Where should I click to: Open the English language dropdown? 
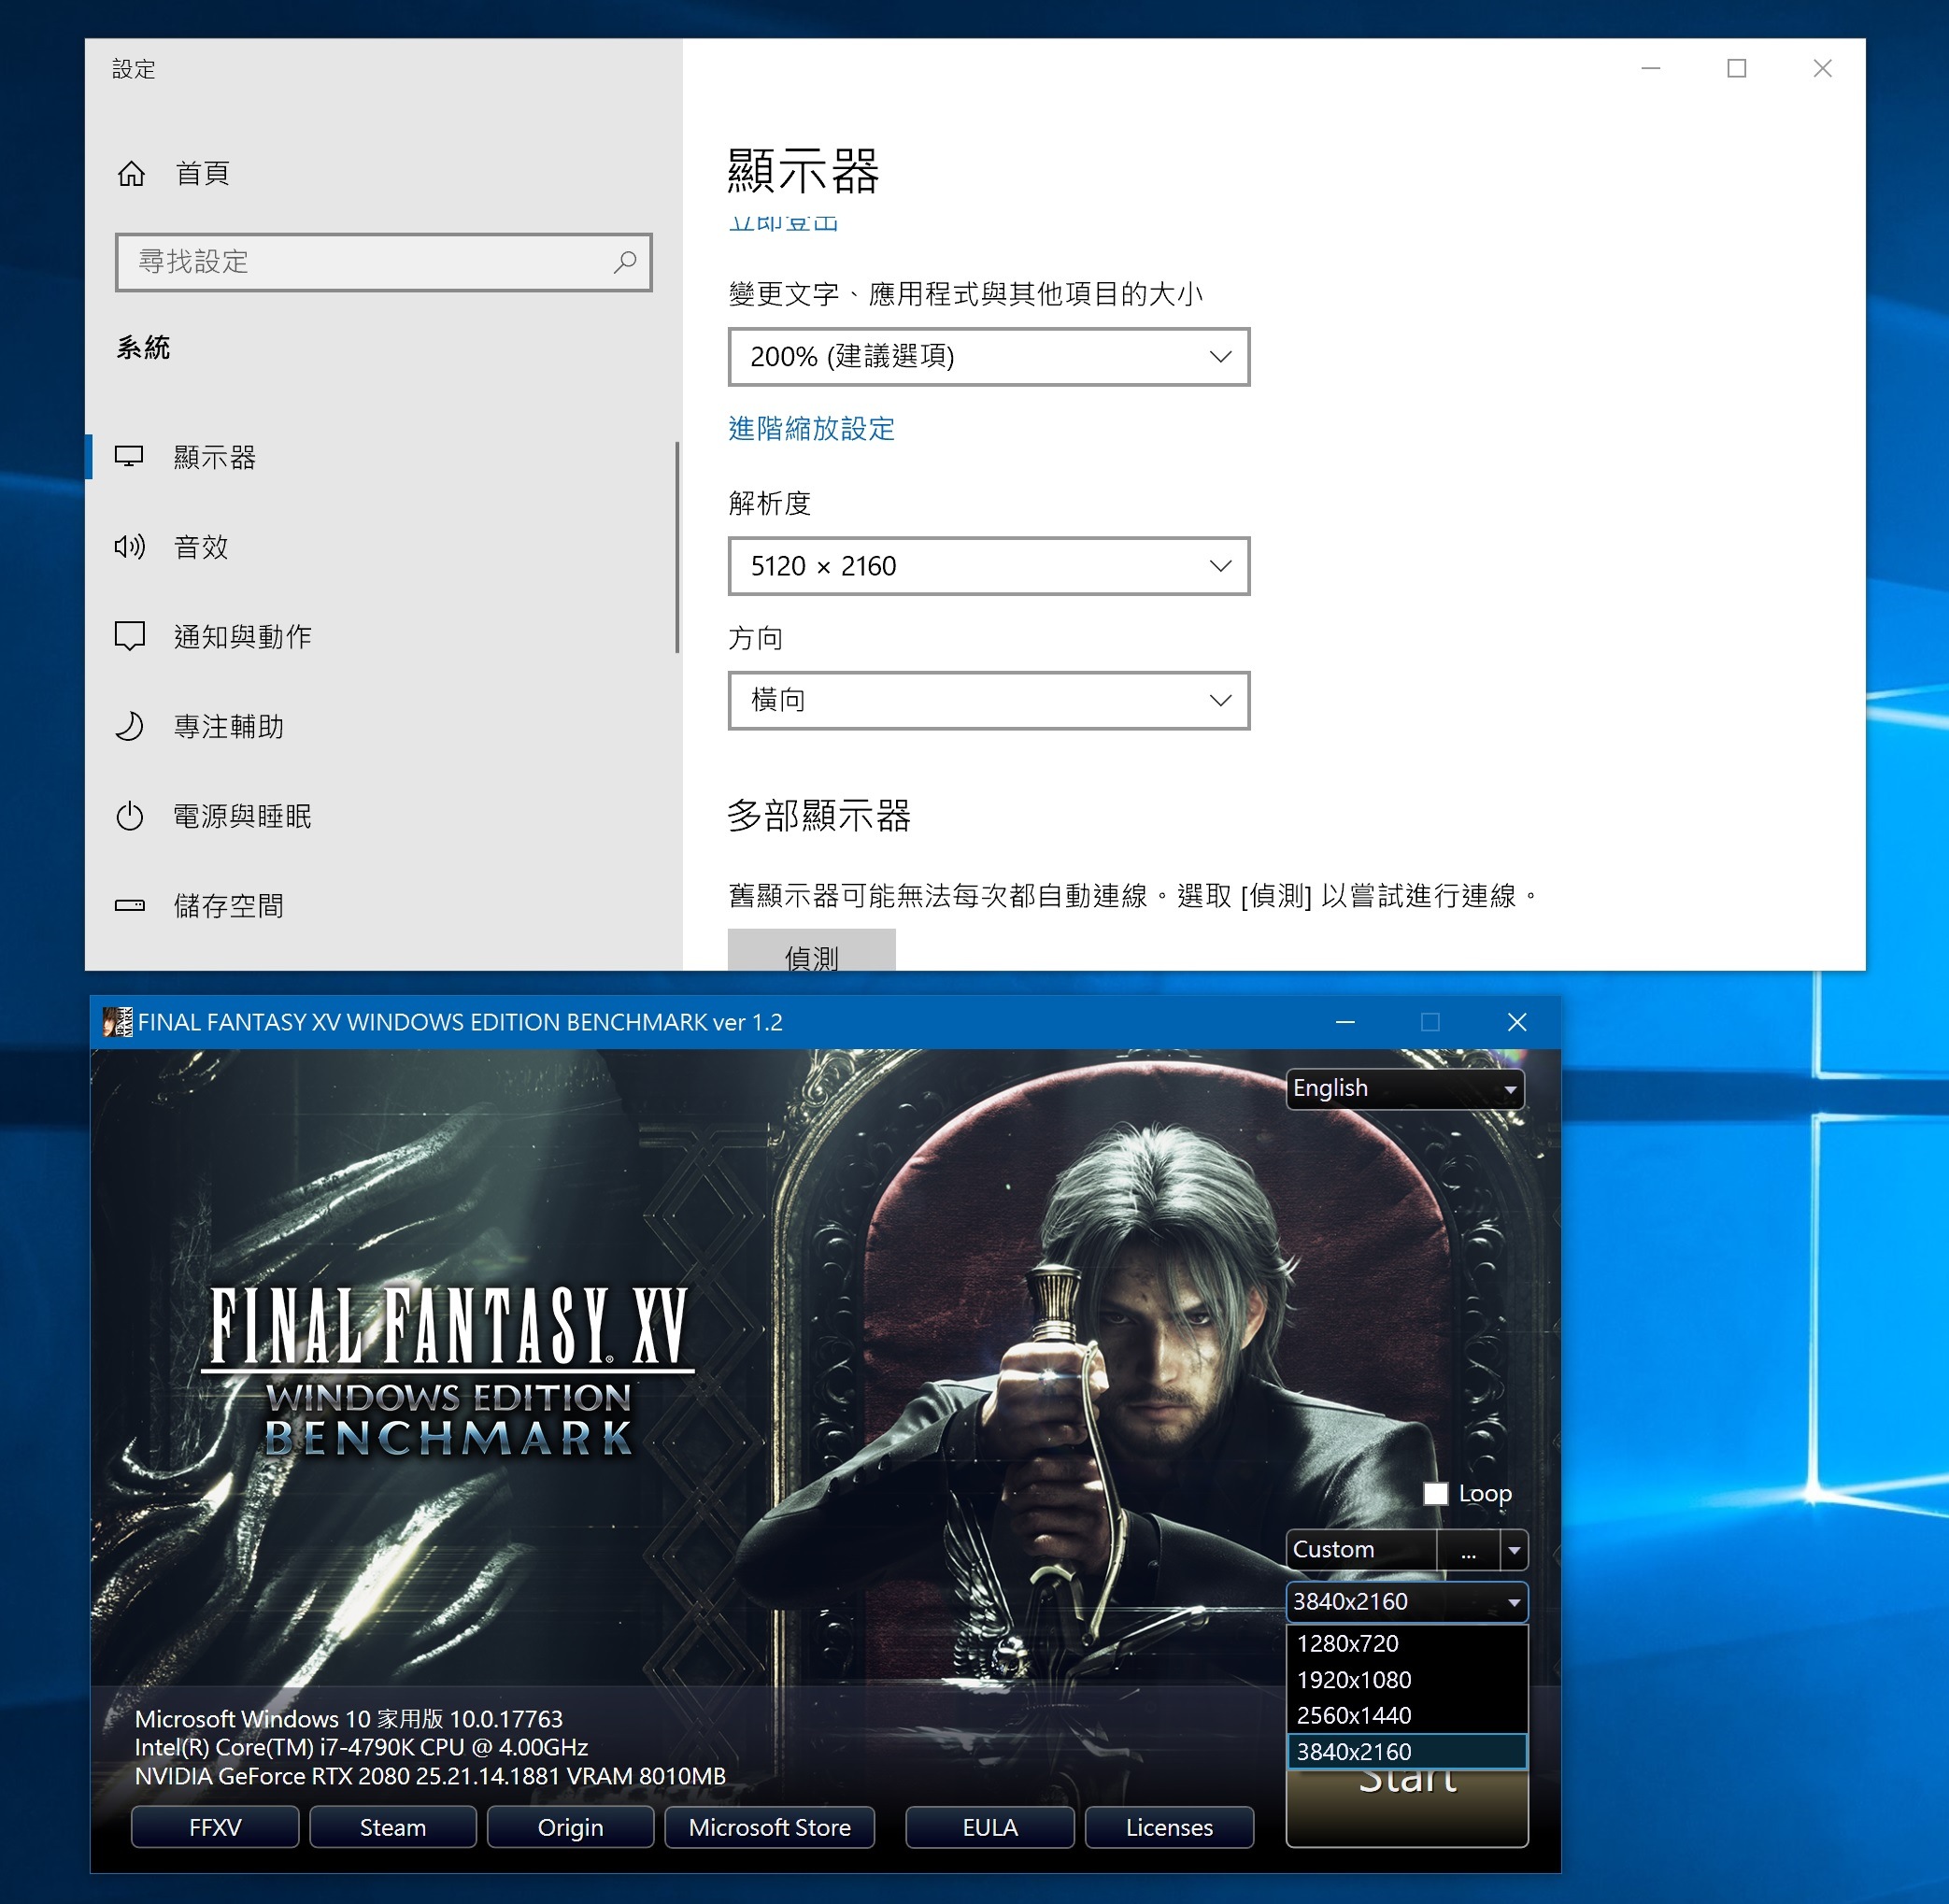(x=1405, y=1088)
